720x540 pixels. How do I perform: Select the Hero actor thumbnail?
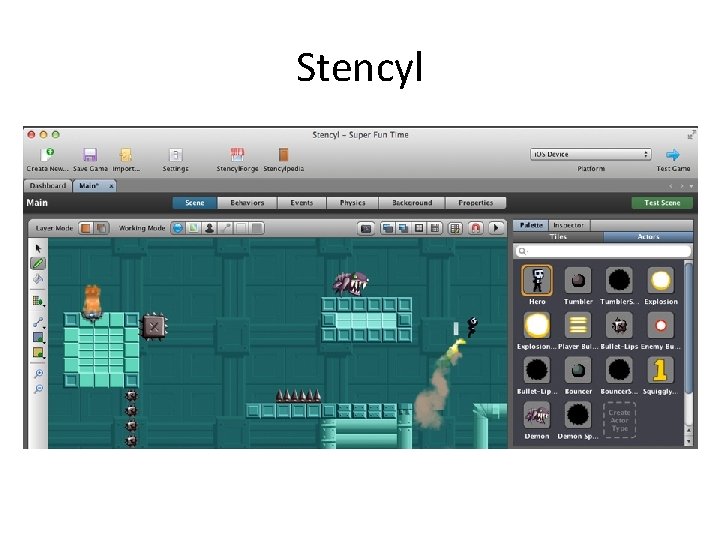(x=537, y=280)
